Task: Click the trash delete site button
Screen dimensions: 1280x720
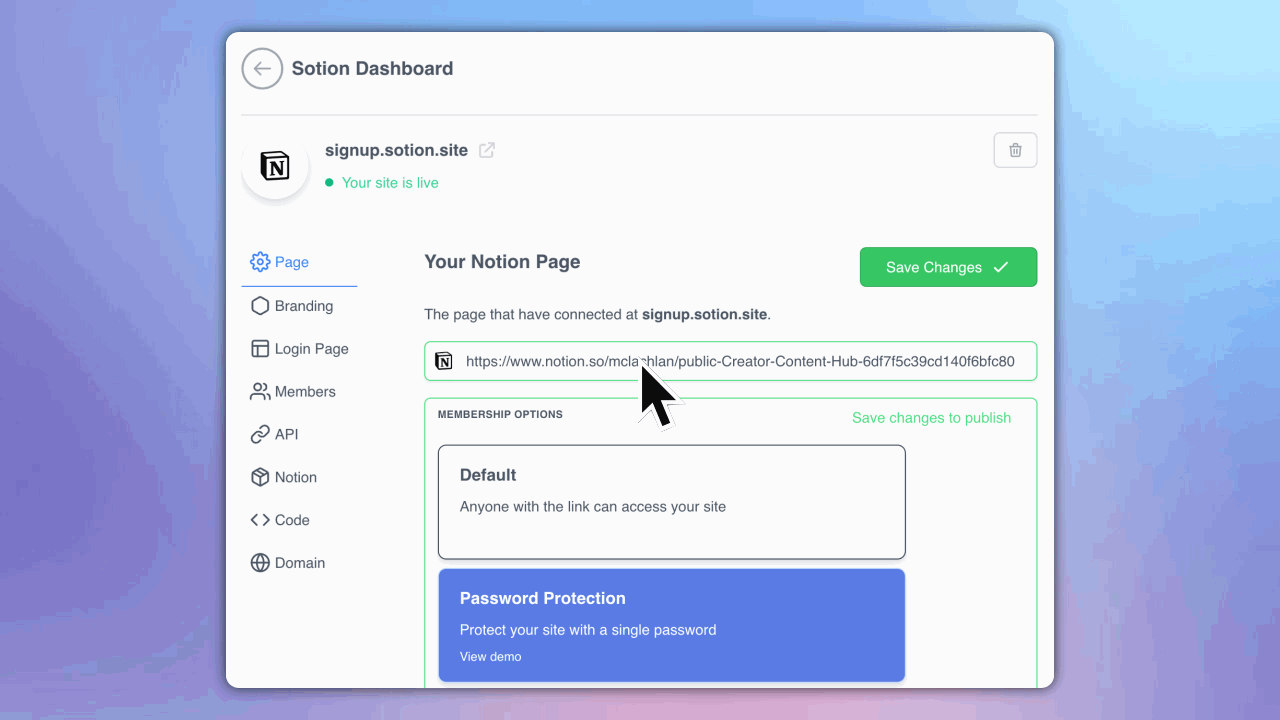Action: pos(1015,150)
